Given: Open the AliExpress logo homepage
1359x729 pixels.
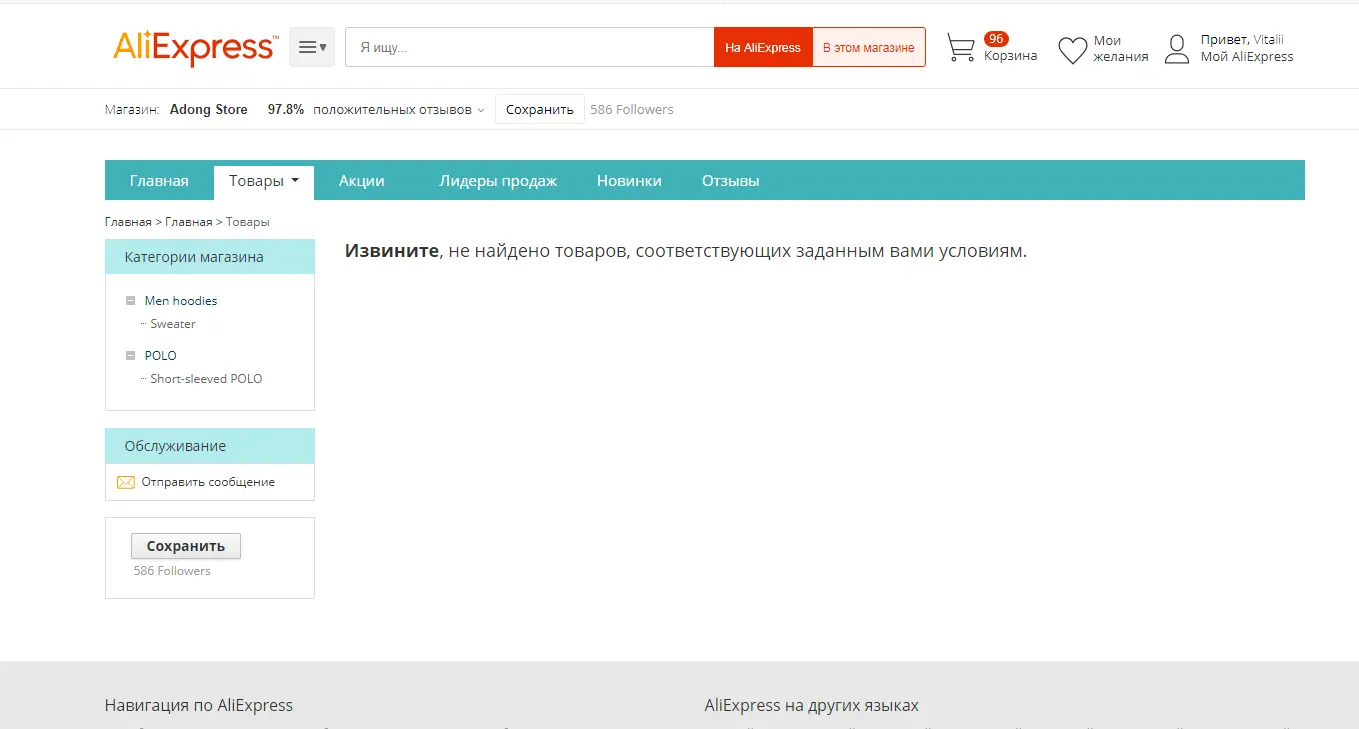Looking at the screenshot, I should [x=195, y=47].
